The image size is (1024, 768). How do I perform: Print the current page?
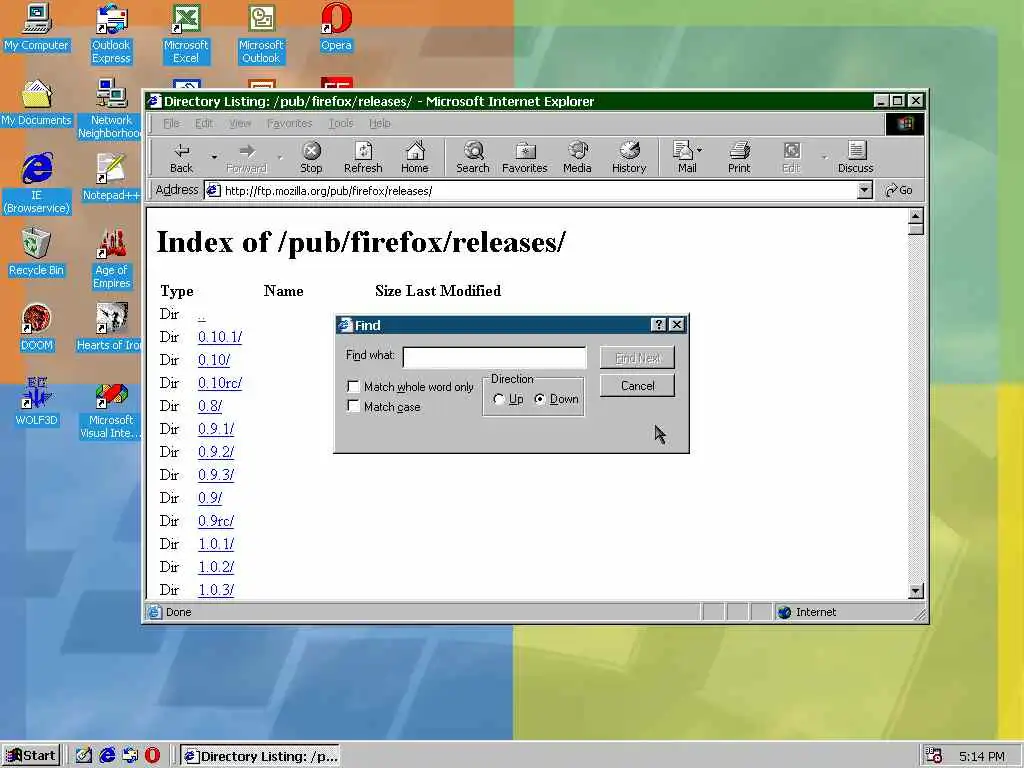[739, 157]
